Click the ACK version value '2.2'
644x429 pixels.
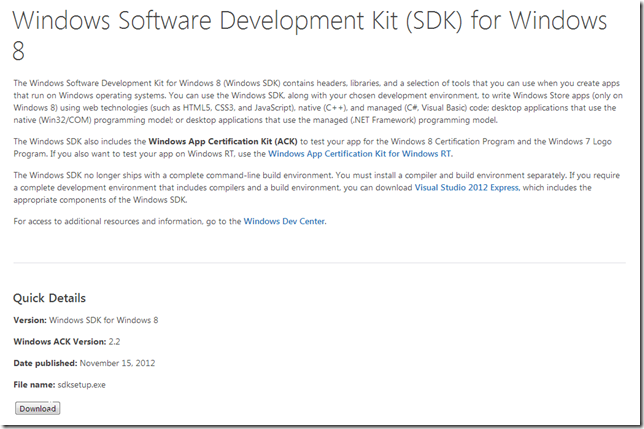coord(114,342)
